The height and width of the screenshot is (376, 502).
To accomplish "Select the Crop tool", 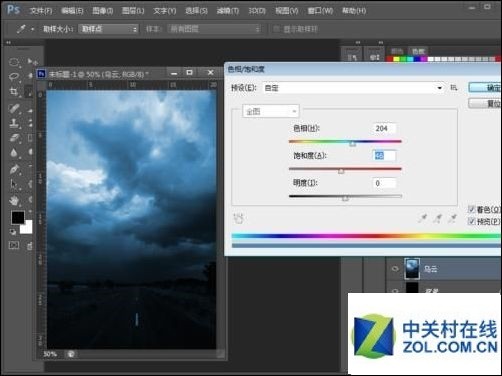I will tap(14, 91).
